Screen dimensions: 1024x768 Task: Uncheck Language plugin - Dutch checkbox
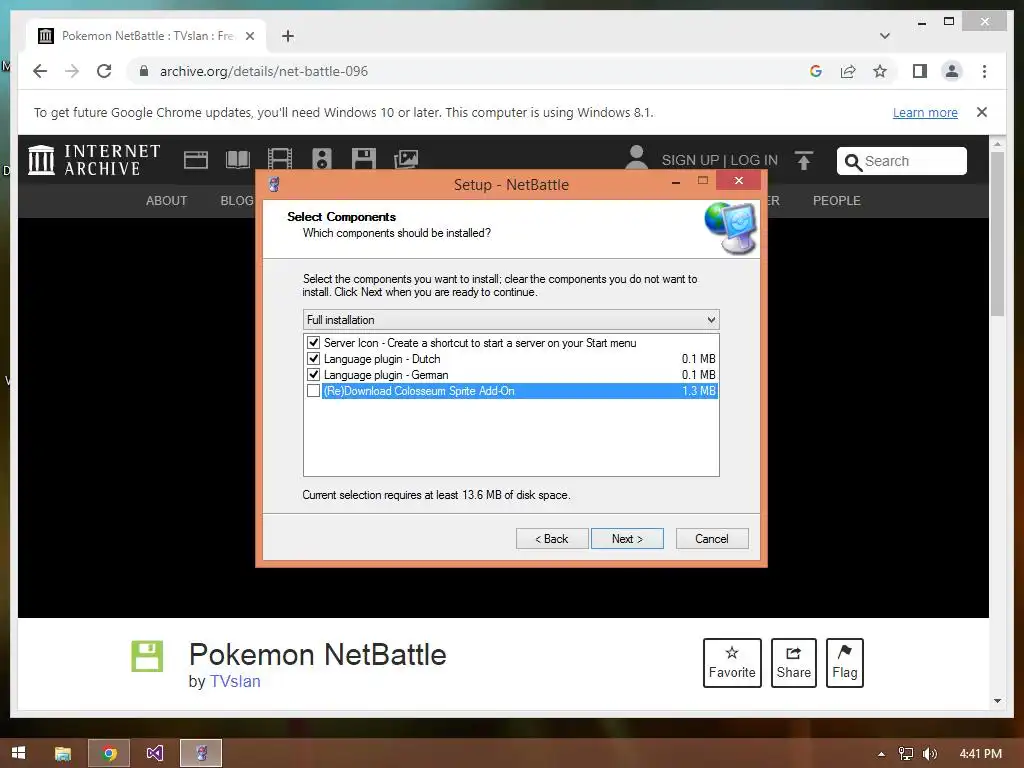pyautogui.click(x=313, y=359)
